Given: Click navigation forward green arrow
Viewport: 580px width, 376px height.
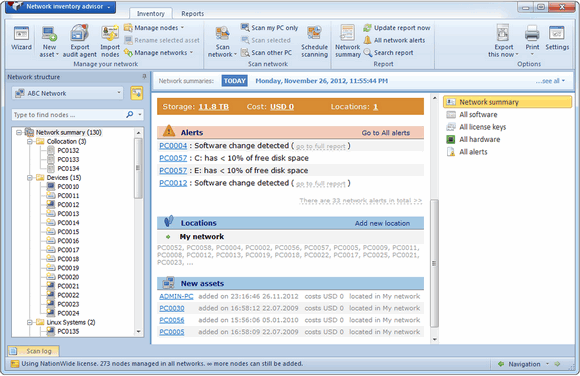Looking at the screenshot, I should (557, 364).
